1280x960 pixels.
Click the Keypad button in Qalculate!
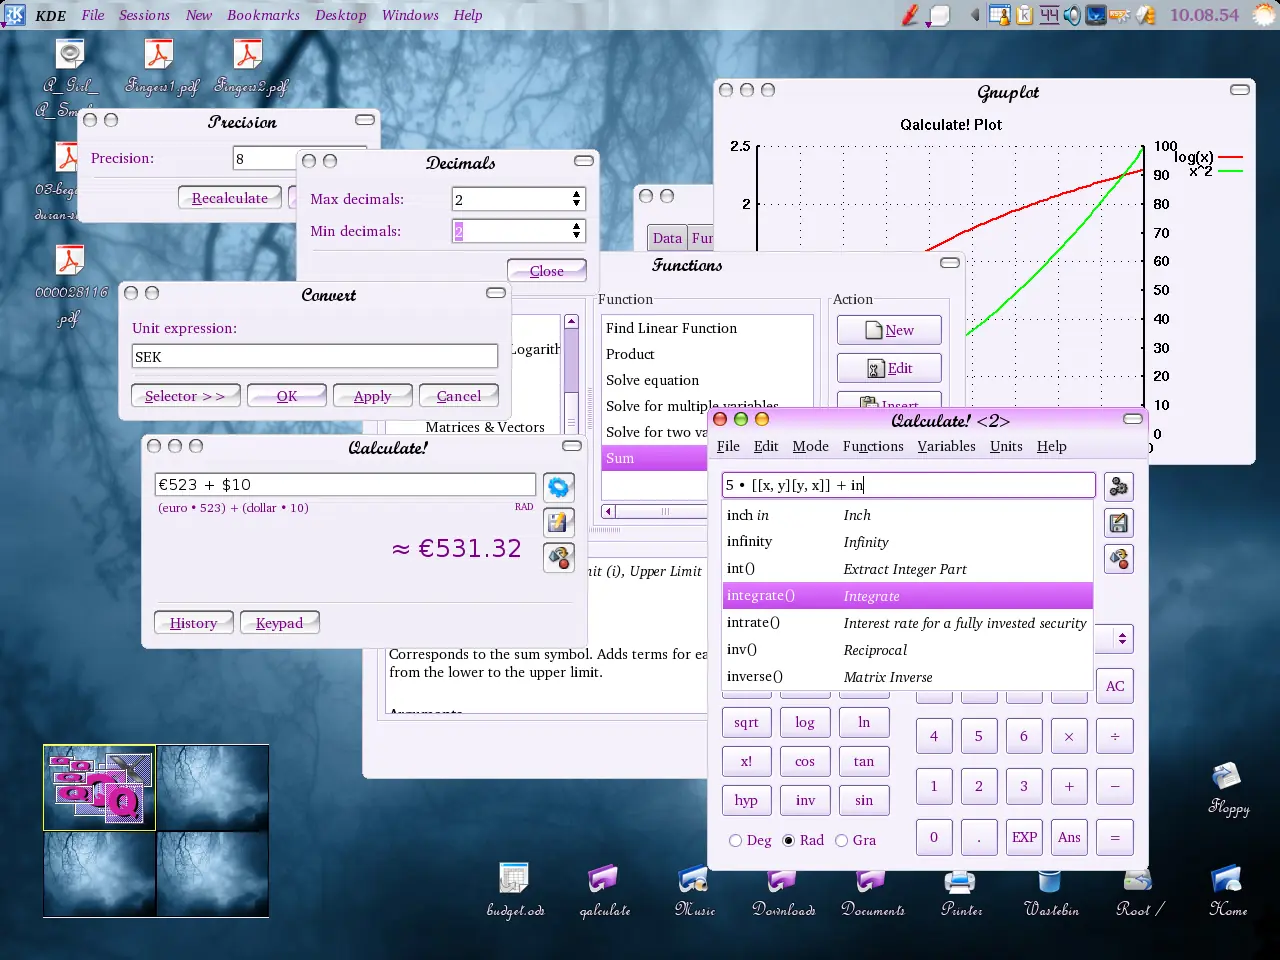click(x=279, y=623)
